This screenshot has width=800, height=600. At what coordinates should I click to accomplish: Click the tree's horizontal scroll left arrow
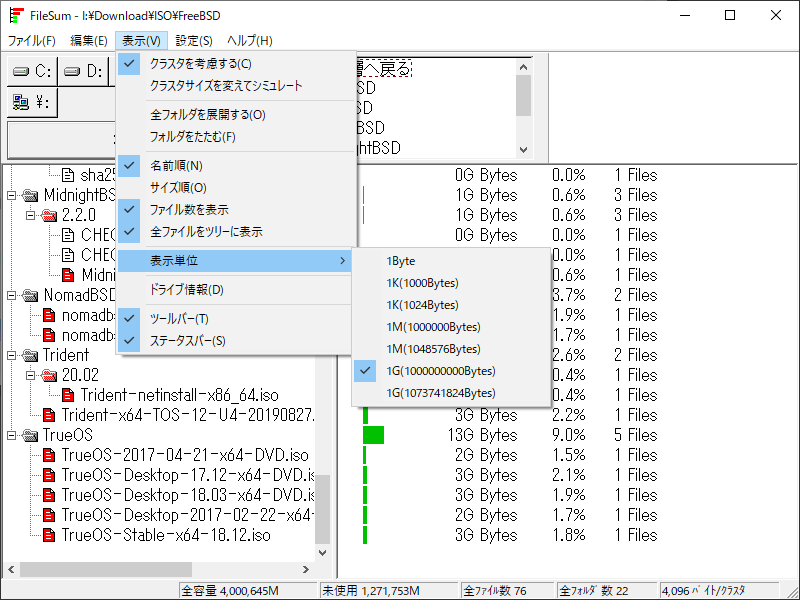pos(11,569)
